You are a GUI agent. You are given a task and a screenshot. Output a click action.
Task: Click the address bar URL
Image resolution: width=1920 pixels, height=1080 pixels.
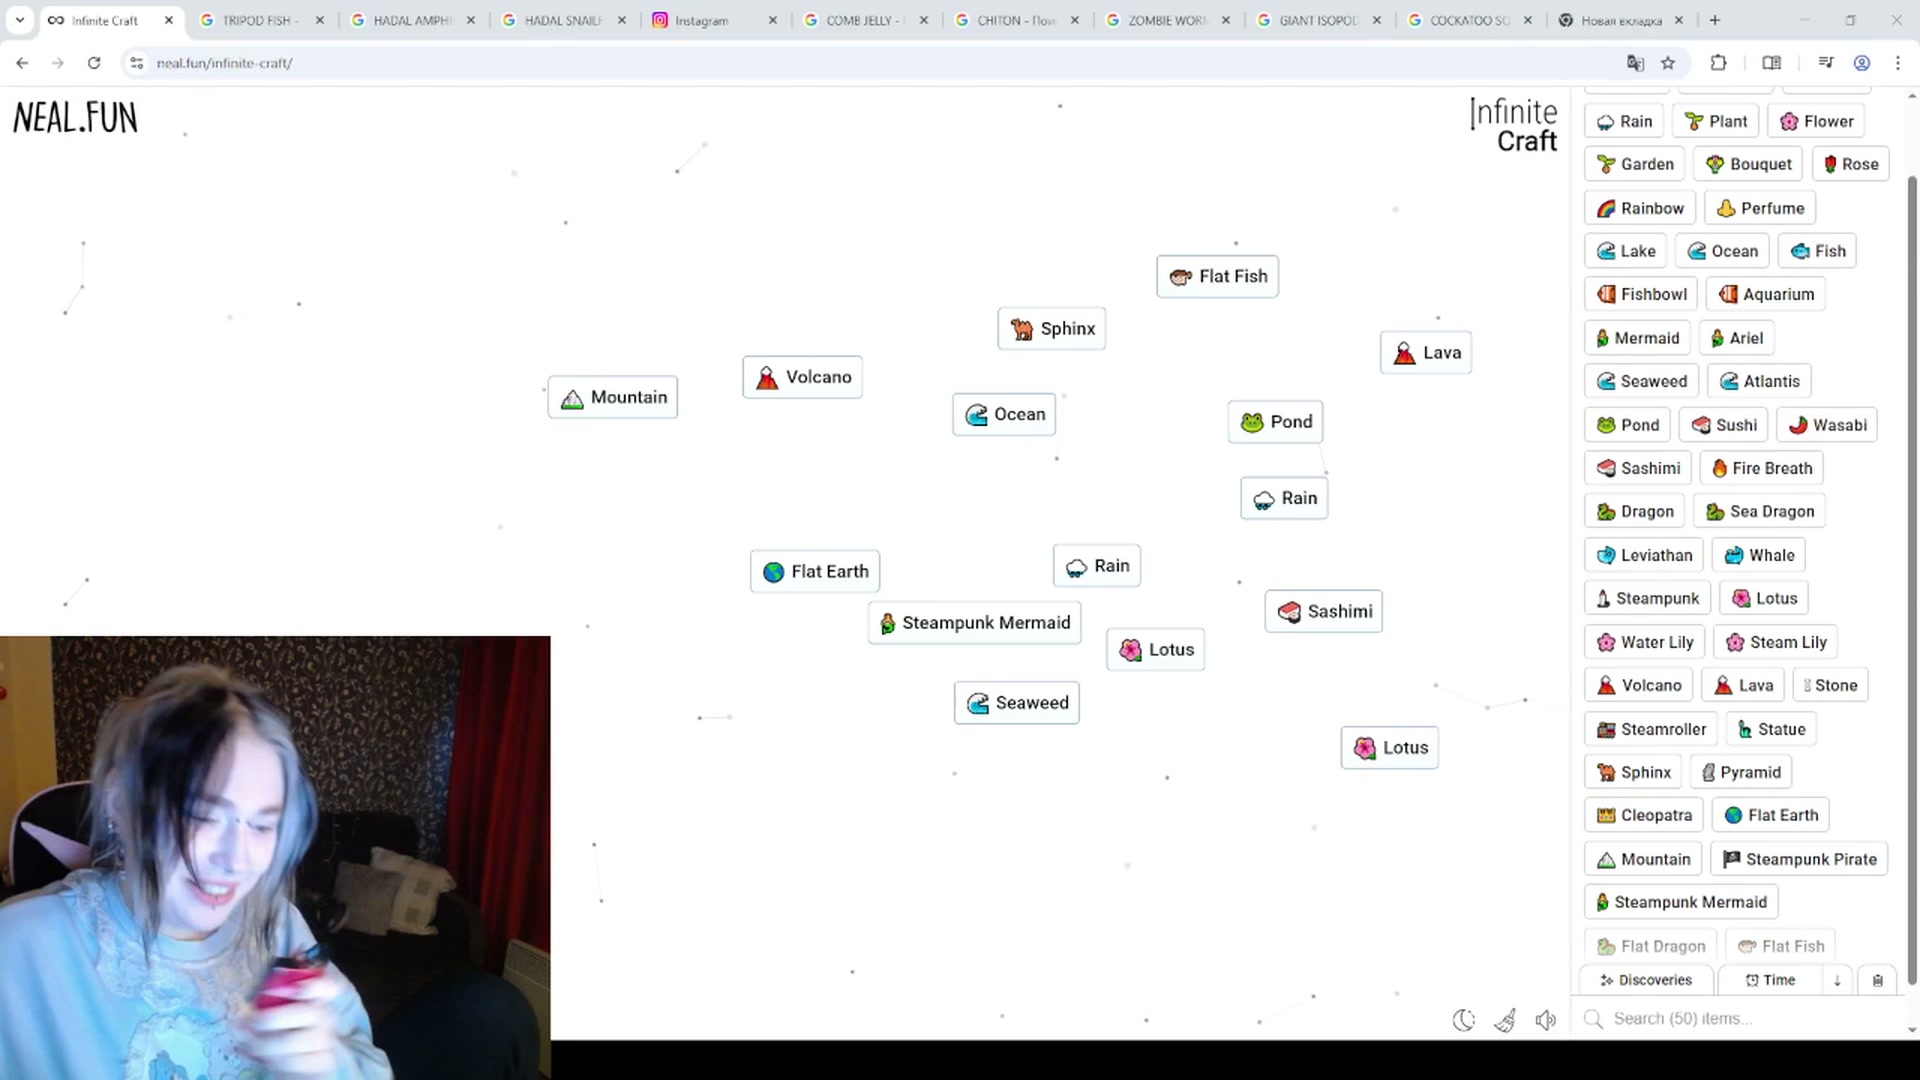(224, 63)
